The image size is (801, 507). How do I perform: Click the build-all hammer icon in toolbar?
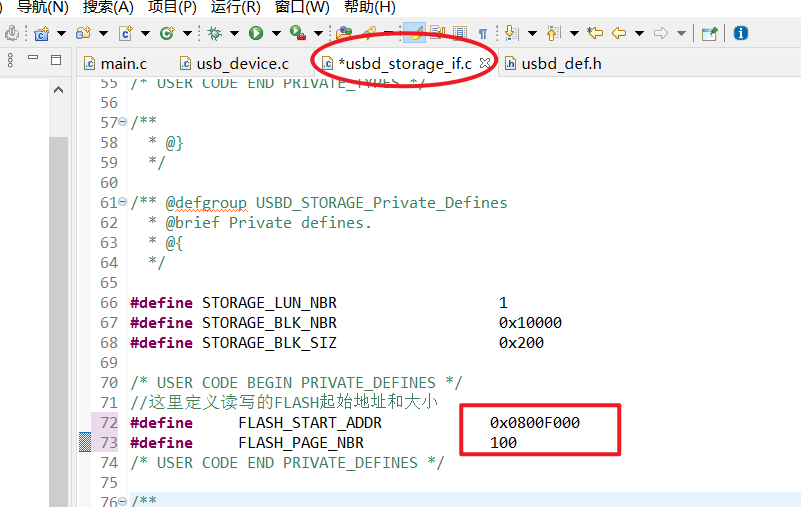click(12, 33)
